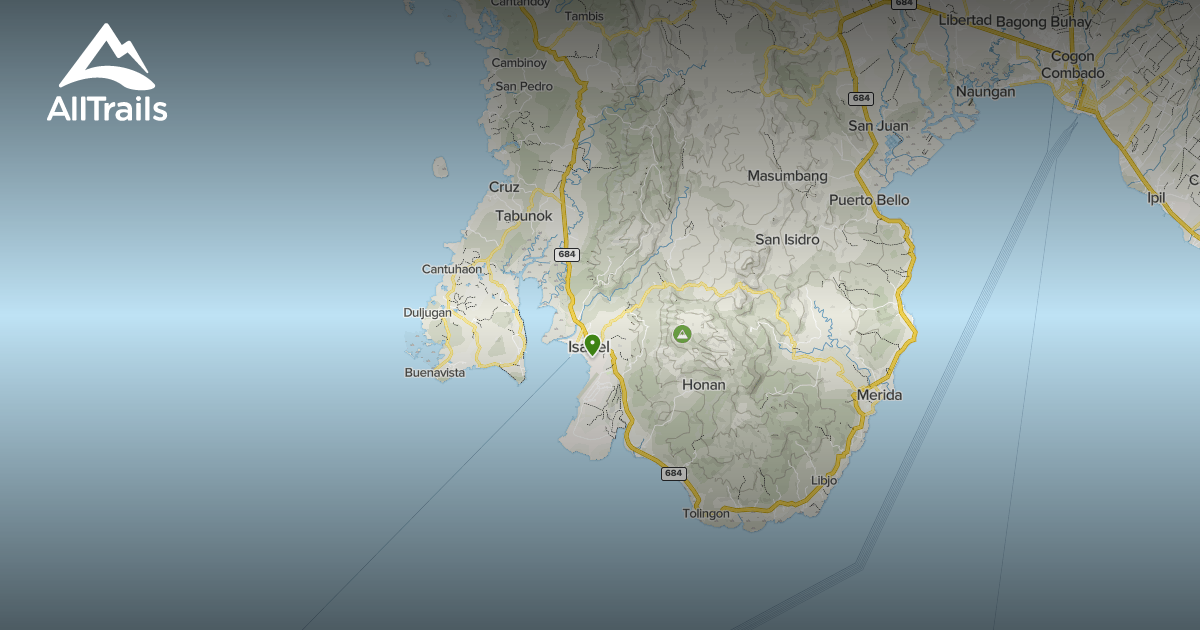Click the Puerto Bello label
1200x630 pixels.
coord(870,200)
